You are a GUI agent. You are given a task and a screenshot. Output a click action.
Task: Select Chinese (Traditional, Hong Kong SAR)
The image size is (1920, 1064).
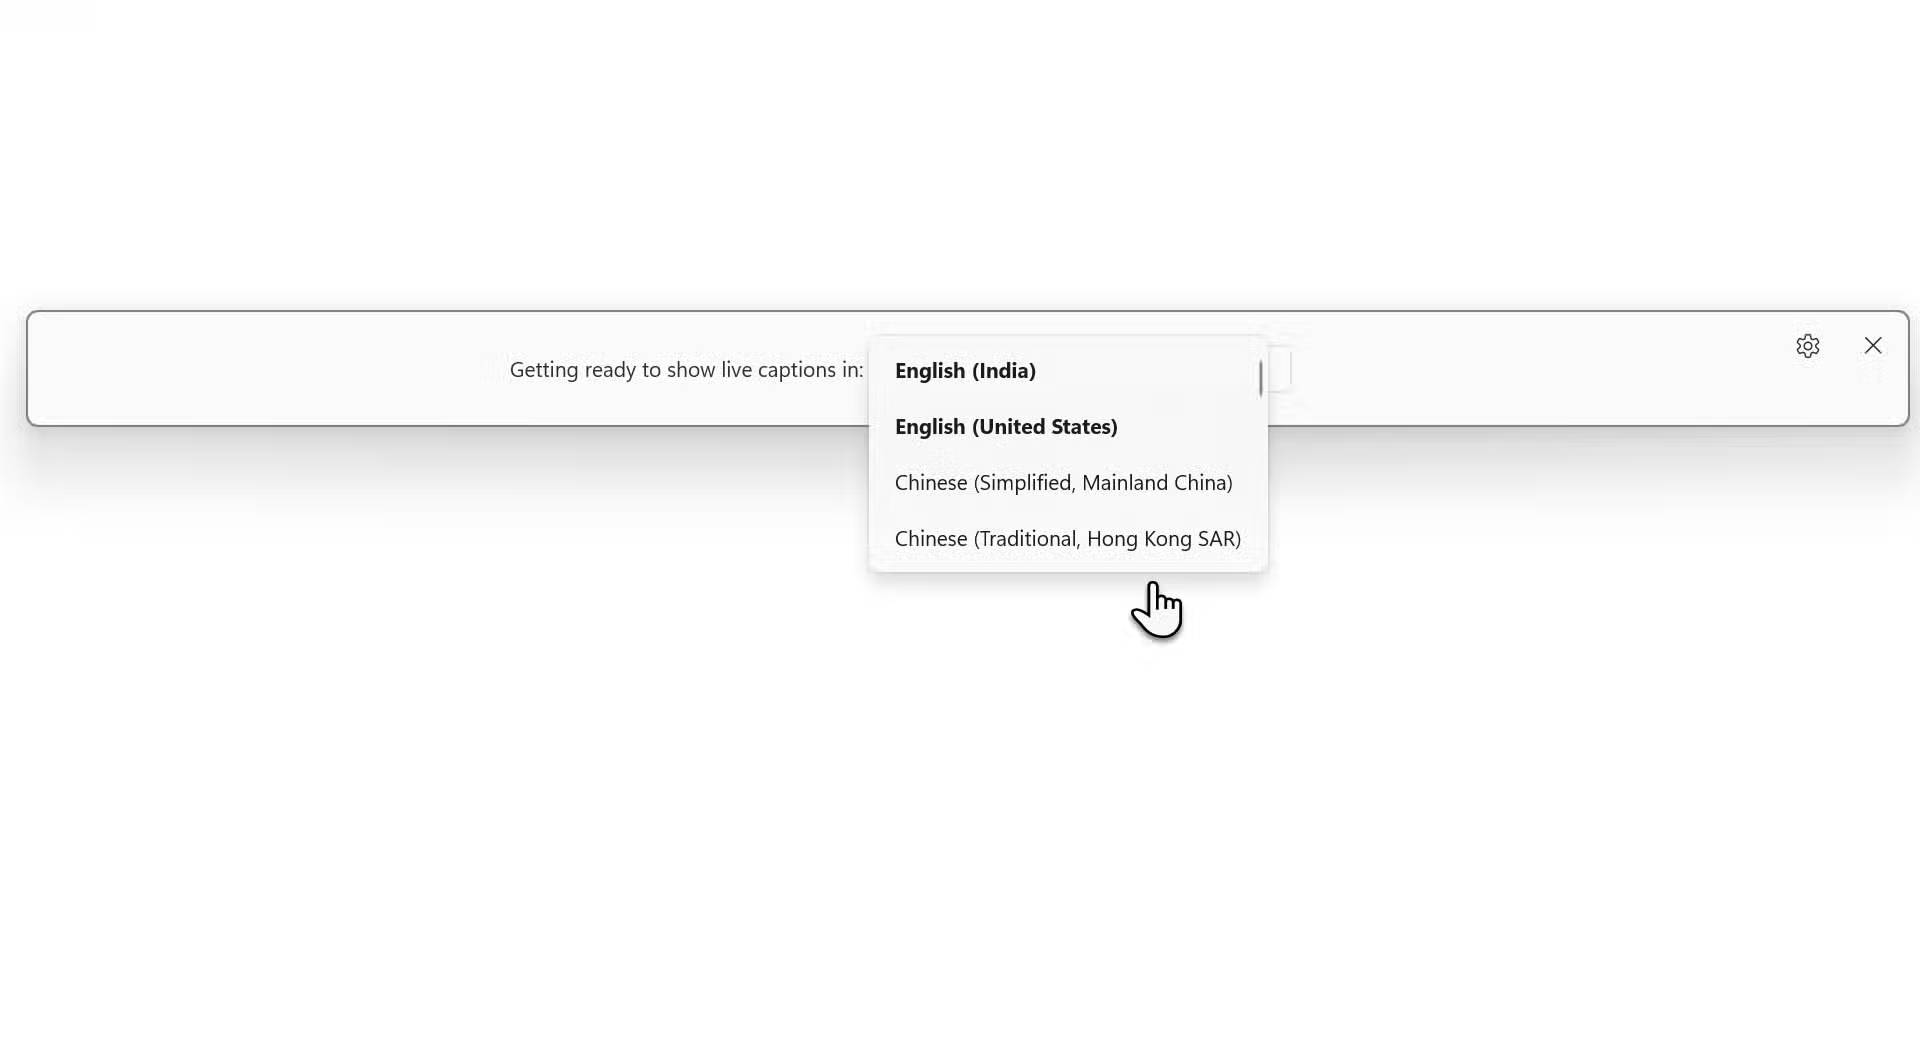1068,539
